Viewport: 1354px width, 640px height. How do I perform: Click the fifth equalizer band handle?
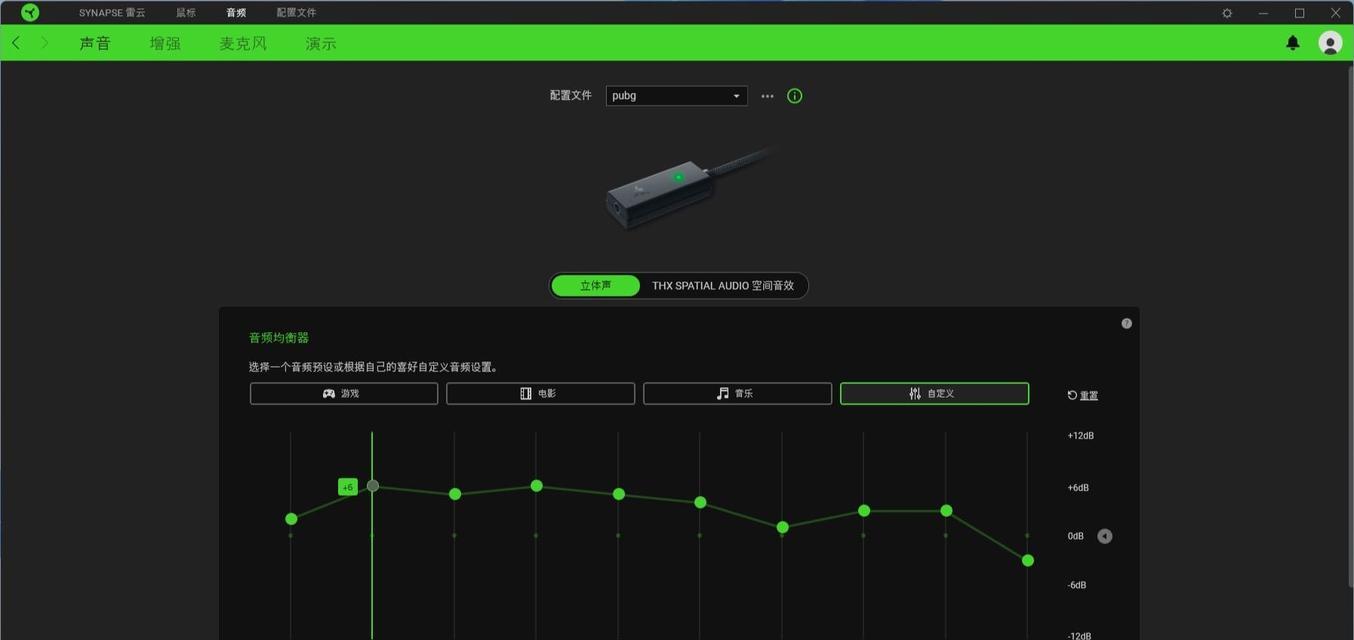click(619, 494)
